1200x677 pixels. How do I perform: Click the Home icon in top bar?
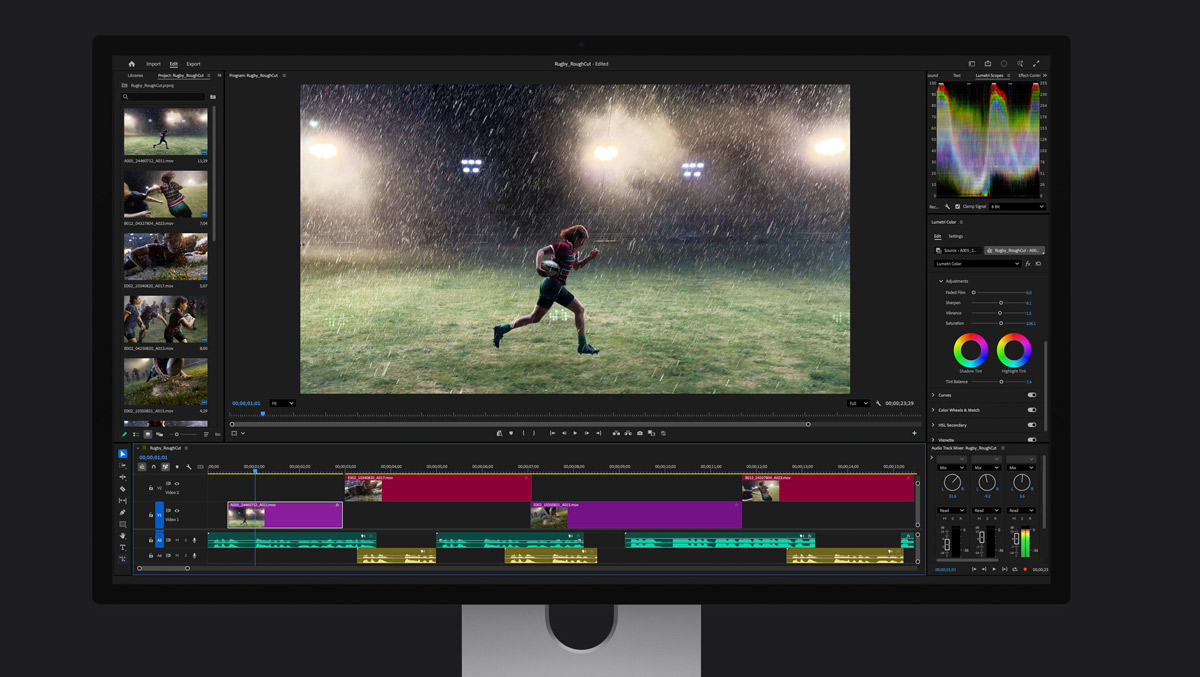pyautogui.click(x=131, y=64)
